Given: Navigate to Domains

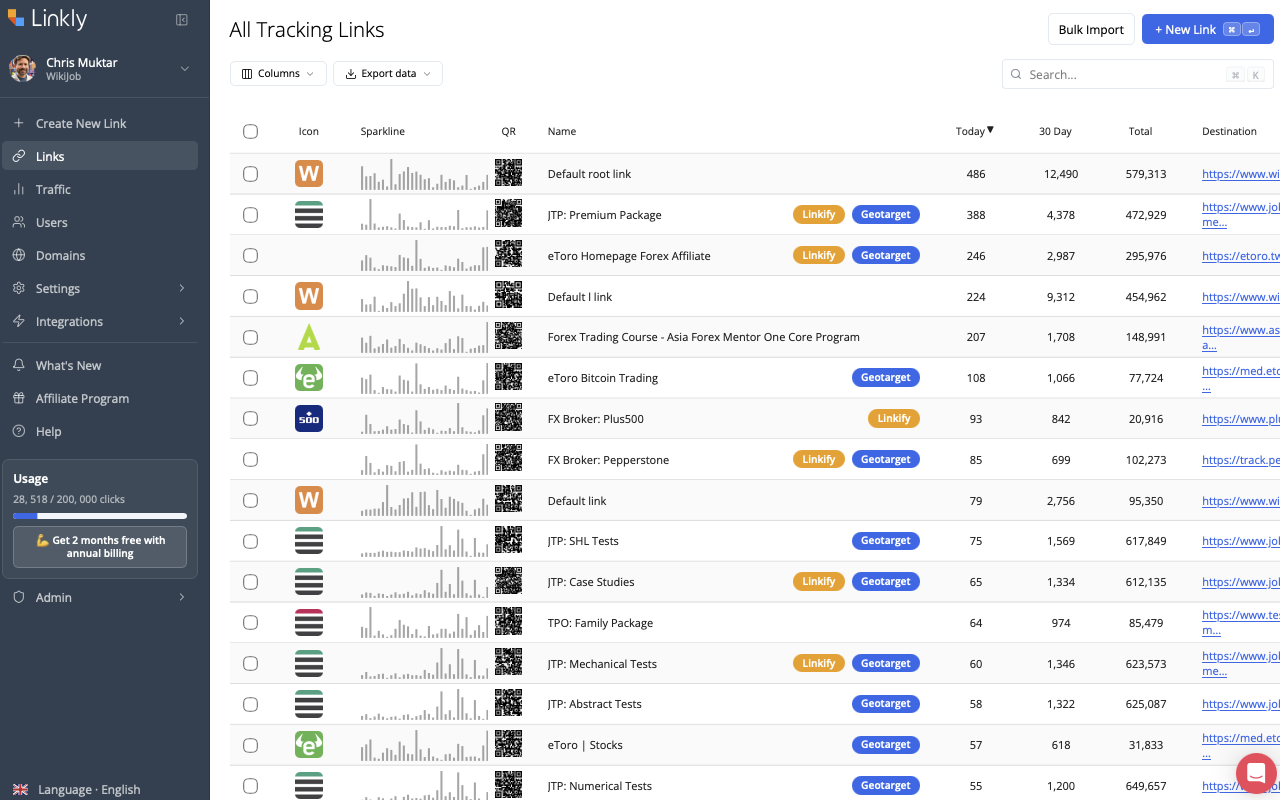Looking at the screenshot, I should coord(100,255).
